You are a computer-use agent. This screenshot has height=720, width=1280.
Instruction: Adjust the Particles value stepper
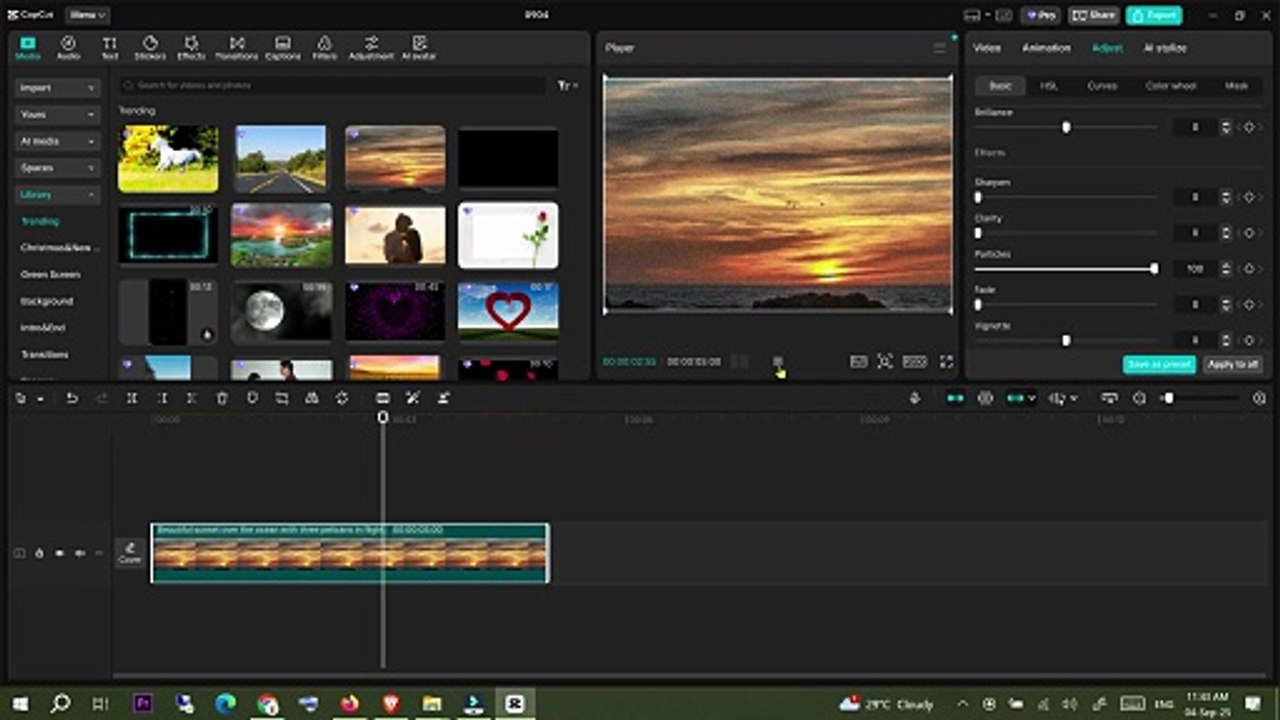1226,269
